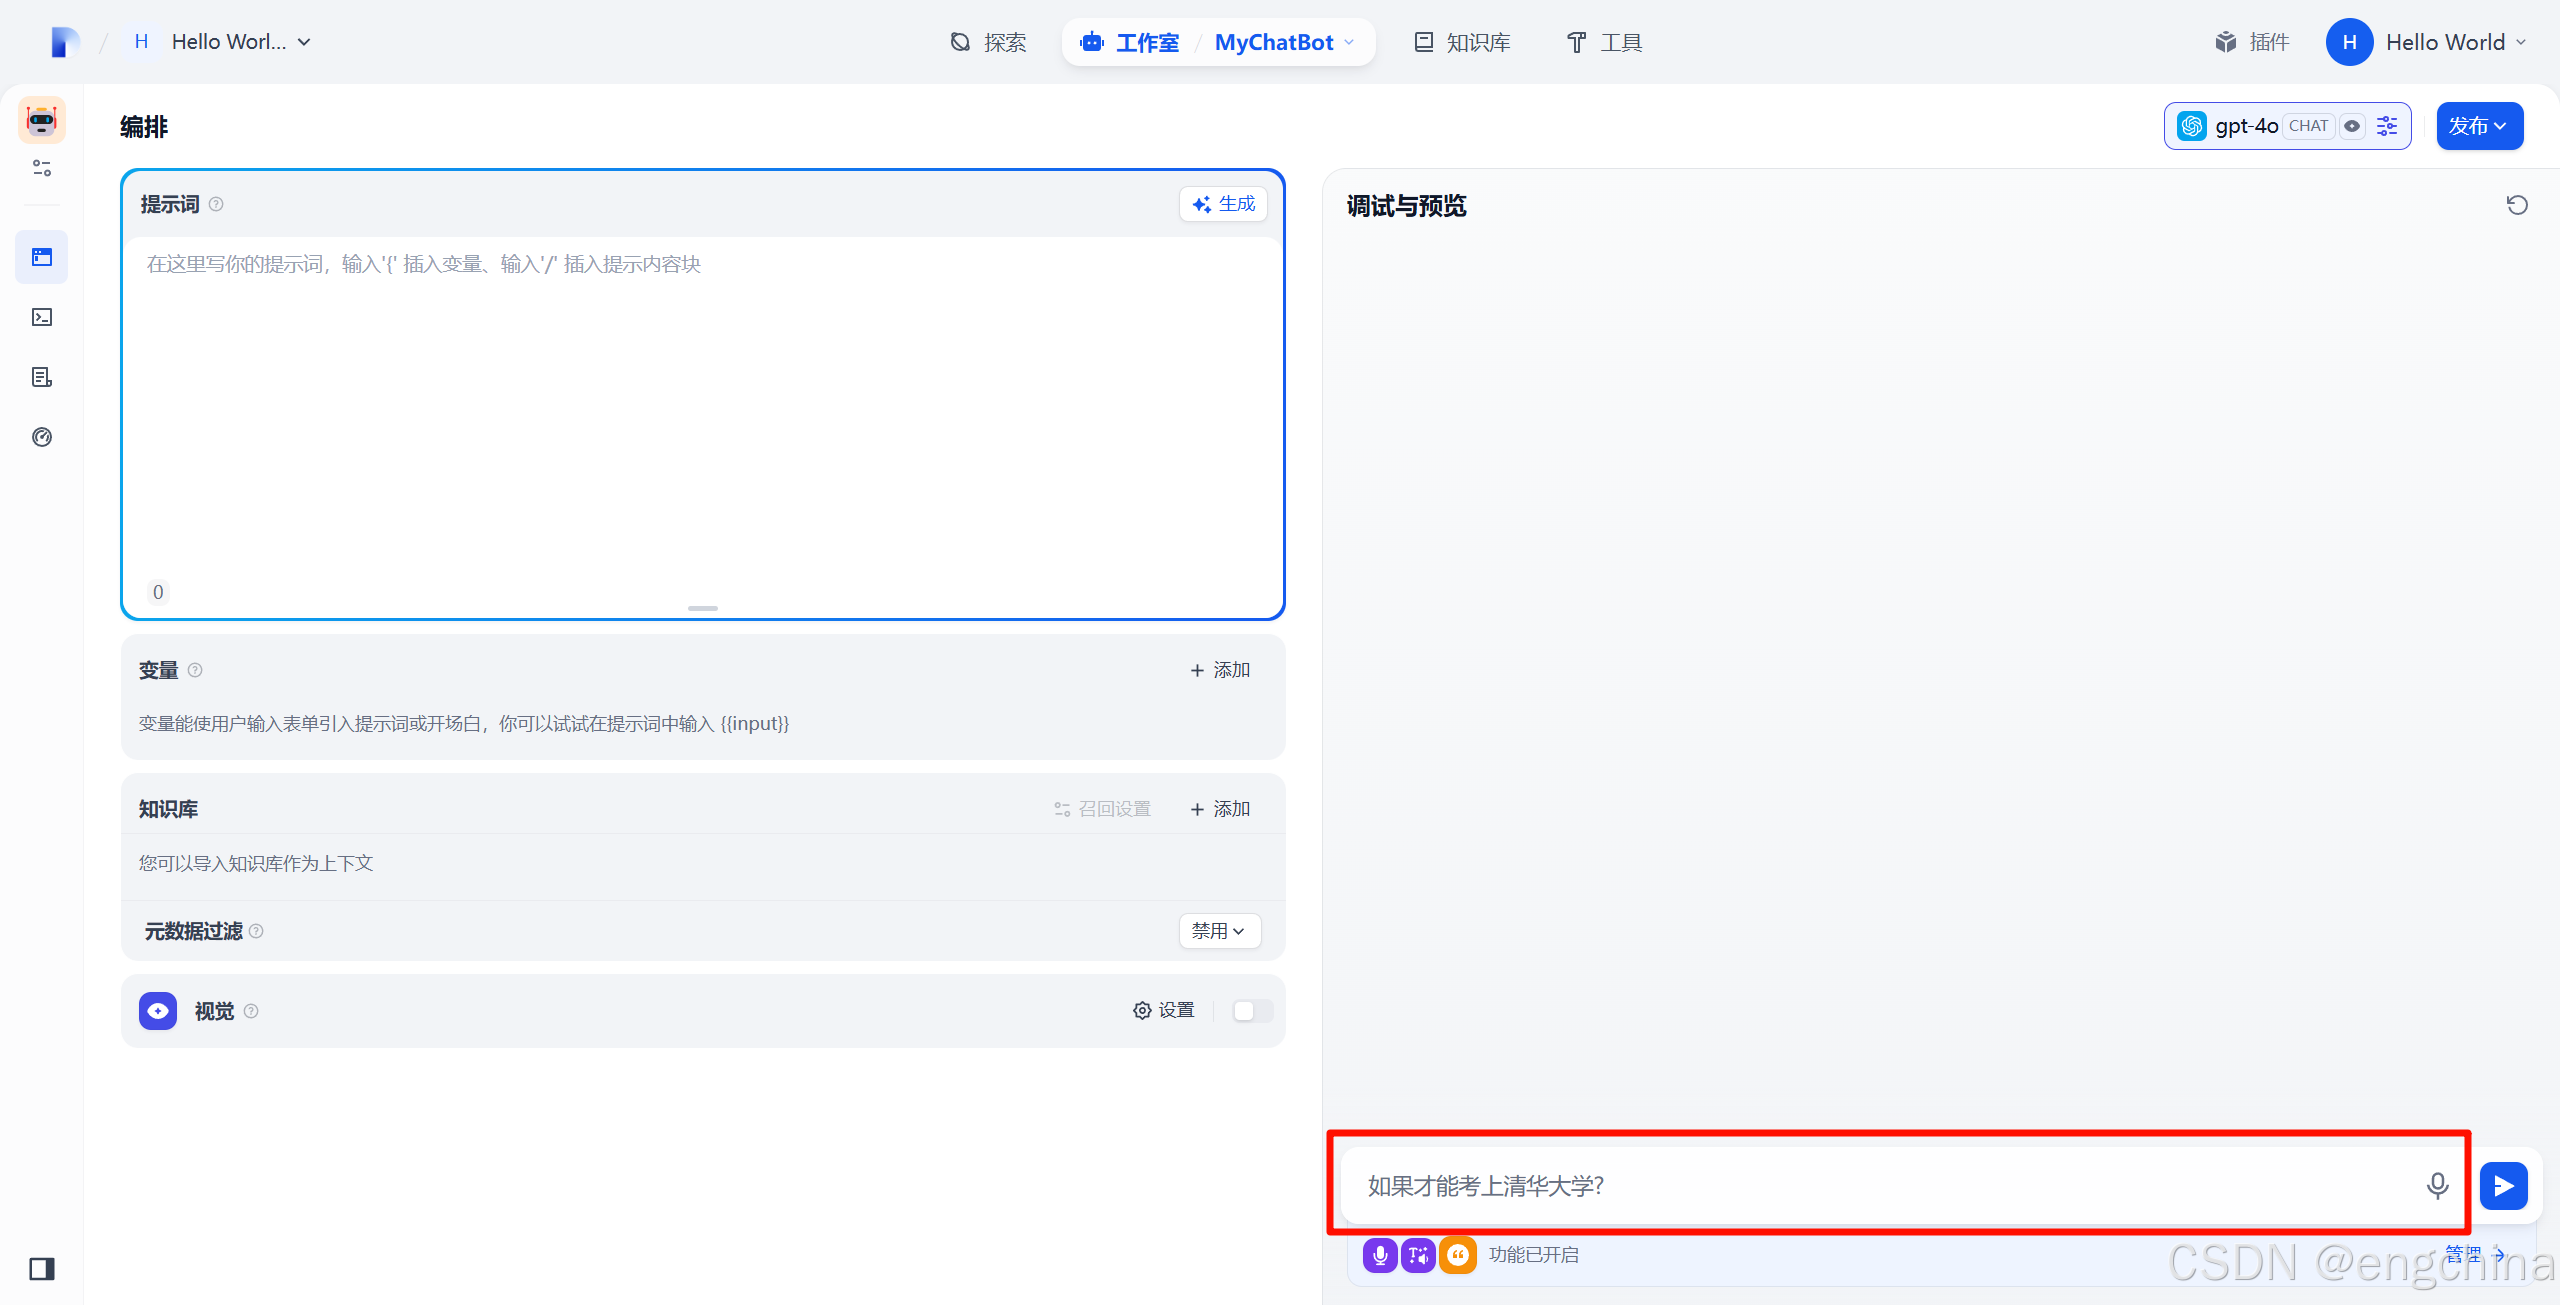Click the restart conversation refresh icon
The image size is (2560, 1305).
[x=2517, y=205]
